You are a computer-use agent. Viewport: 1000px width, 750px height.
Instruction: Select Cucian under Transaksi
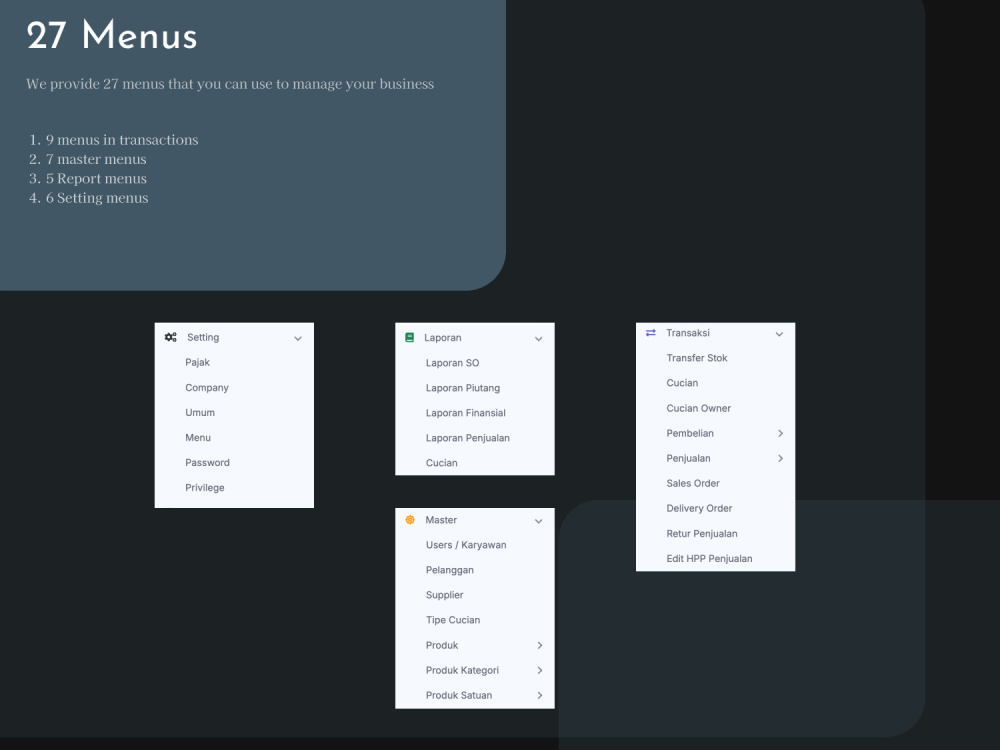tap(682, 383)
